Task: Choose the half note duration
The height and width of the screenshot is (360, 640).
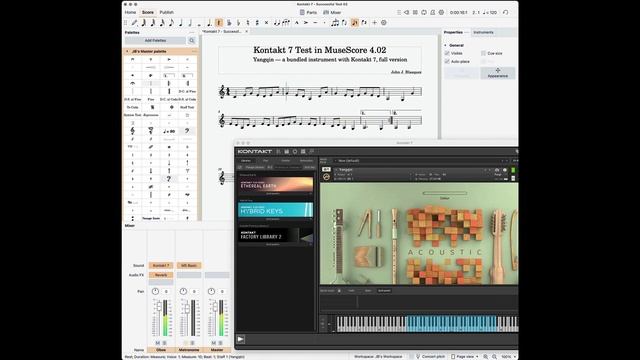Action: 190,23
